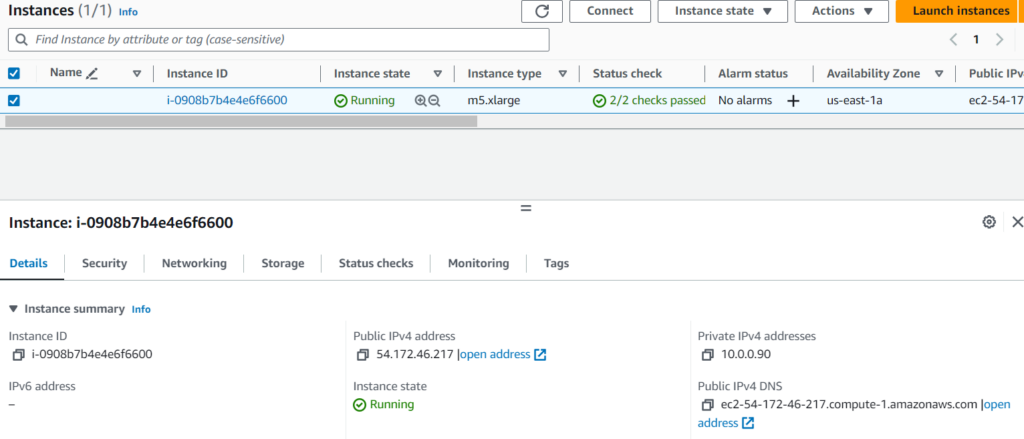The height and width of the screenshot is (439, 1024).
Task: Close the instance details panel
Action: (1017, 222)
